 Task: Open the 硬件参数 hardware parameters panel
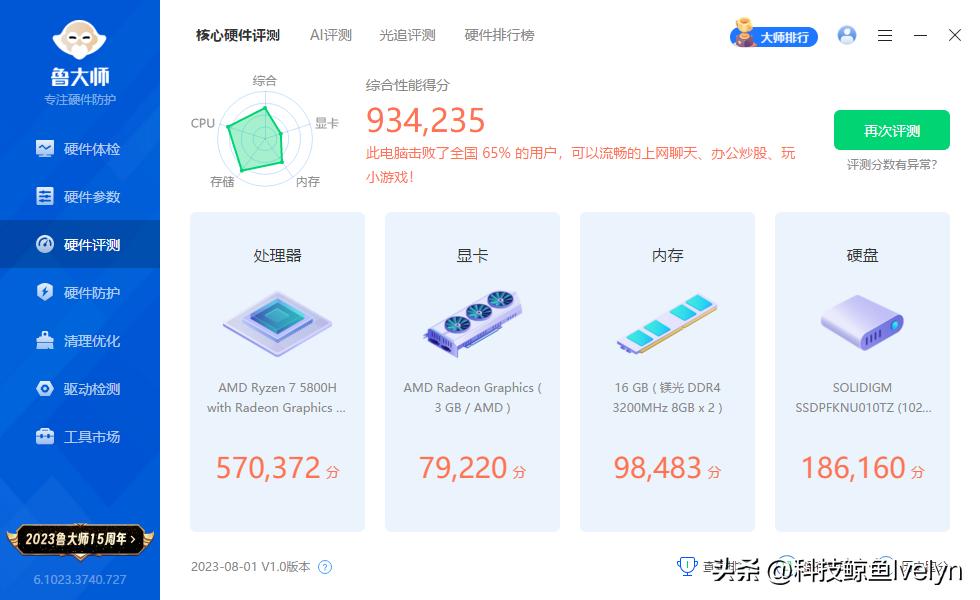80,196
